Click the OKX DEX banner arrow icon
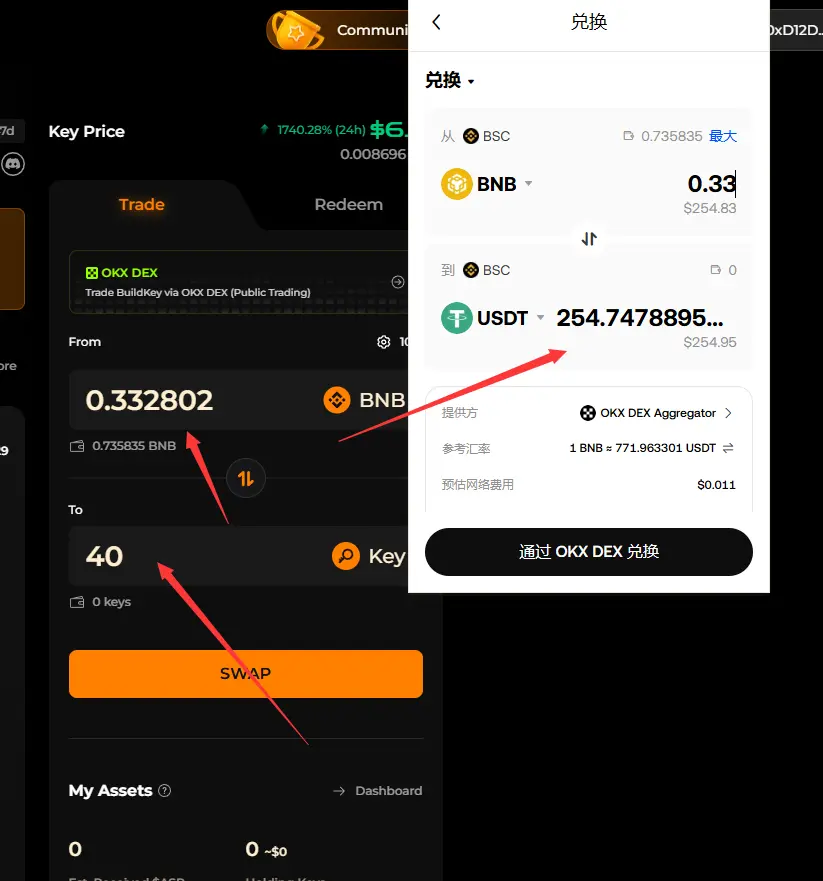This screenshot has width=823, height=881. coord(398,282)
